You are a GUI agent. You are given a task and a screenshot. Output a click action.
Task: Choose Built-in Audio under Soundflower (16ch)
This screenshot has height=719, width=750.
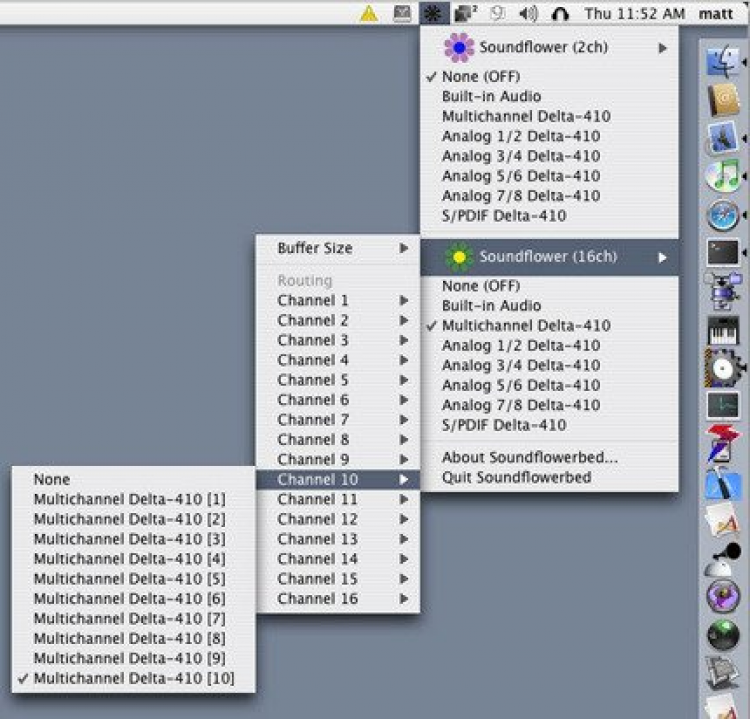click(550, 306)
